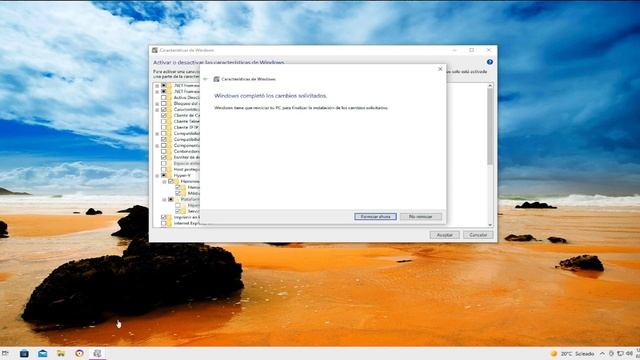This screenshot has width=640, height=360.
Task: Collapse the Plataforma node under Hyper-V
Action: (164, 200)
